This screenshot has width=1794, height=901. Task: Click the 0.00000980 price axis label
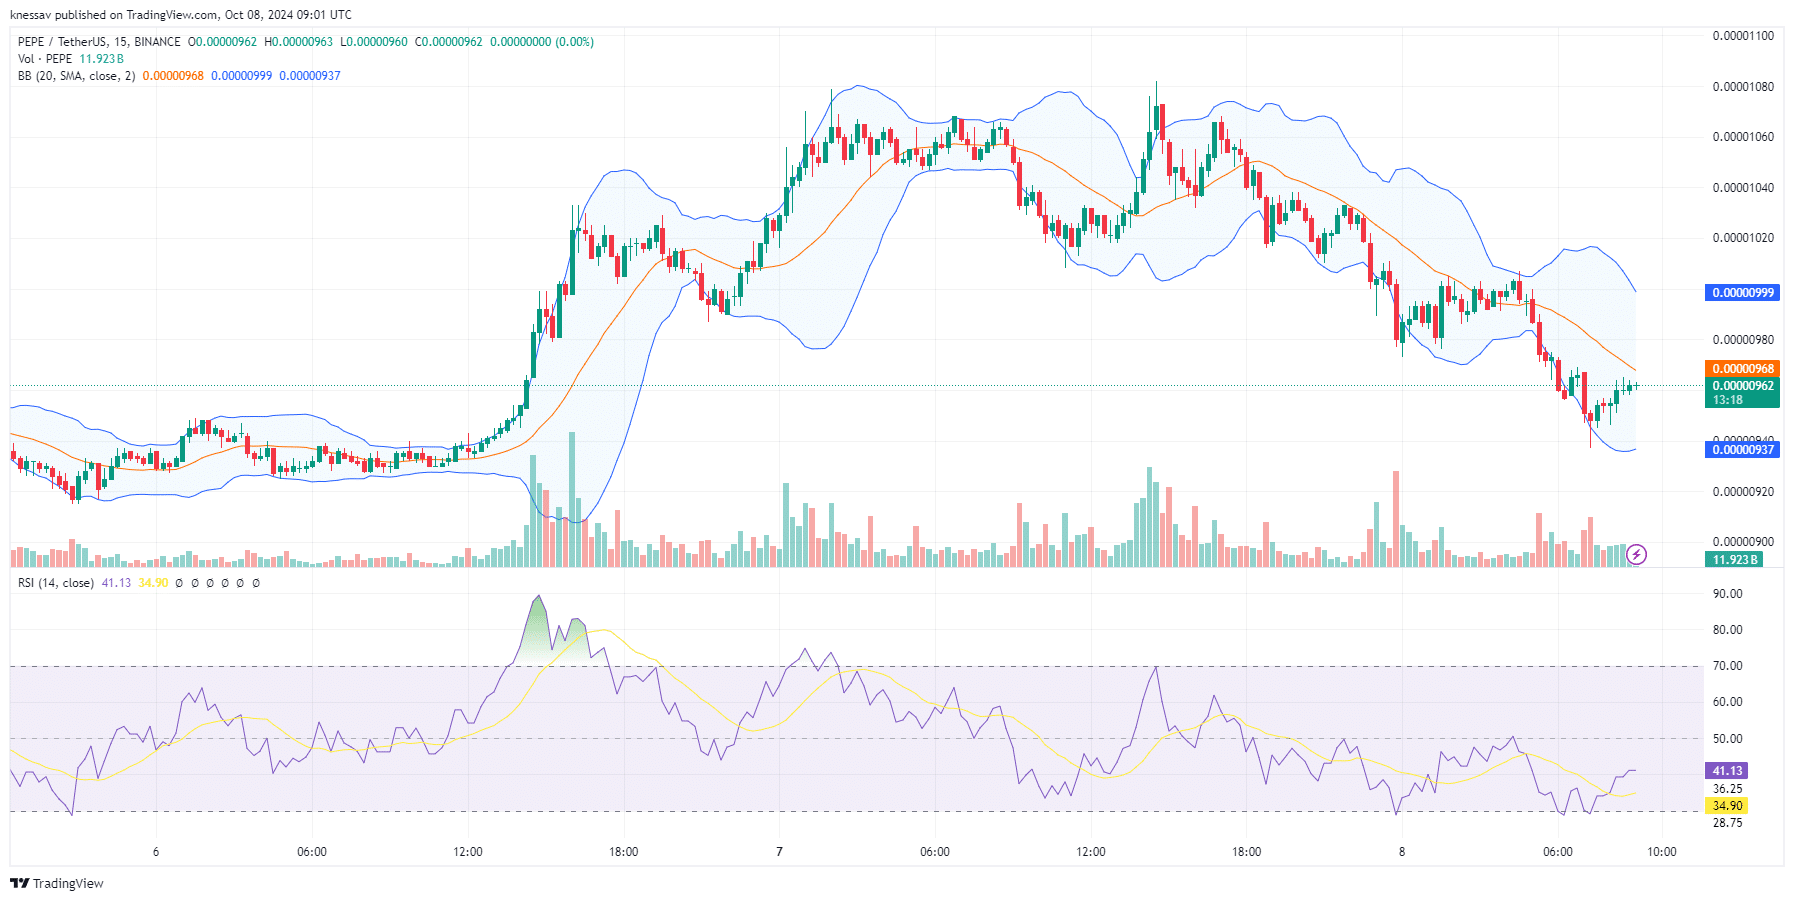pos(1743,340)
